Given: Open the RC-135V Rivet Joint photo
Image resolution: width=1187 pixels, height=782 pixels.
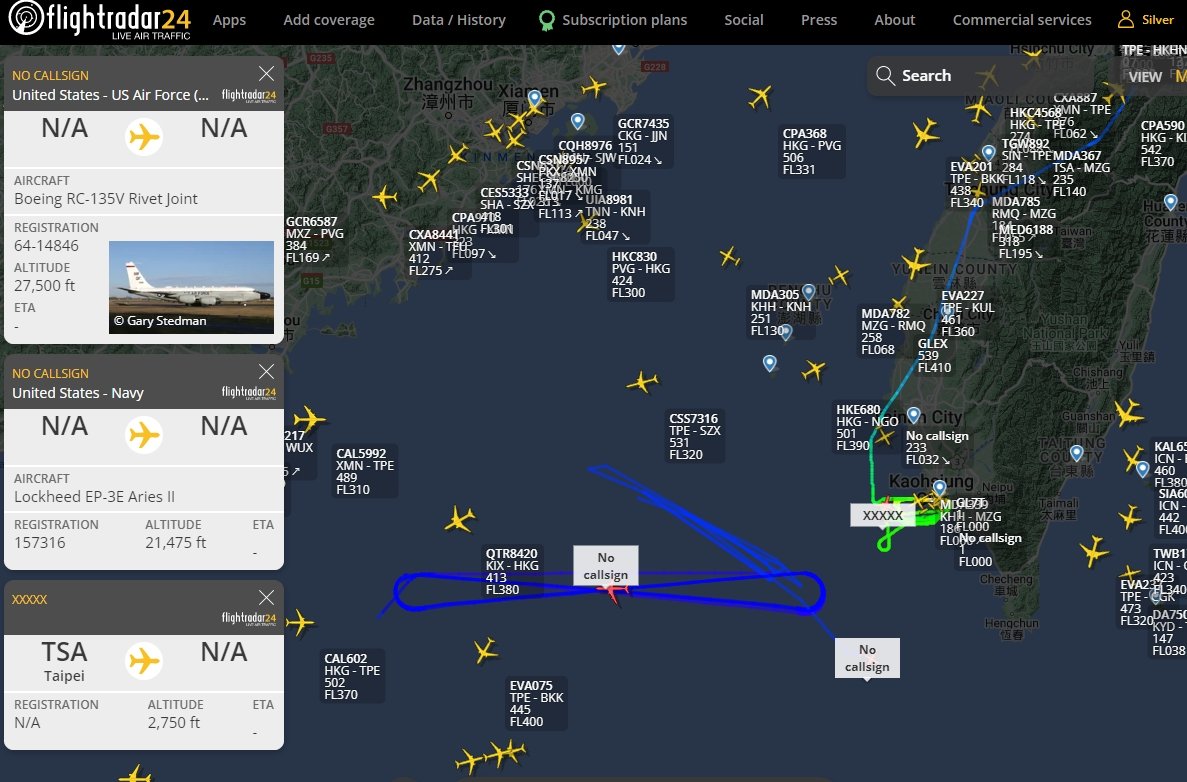Looking at the screenshot, I should 192,288.
